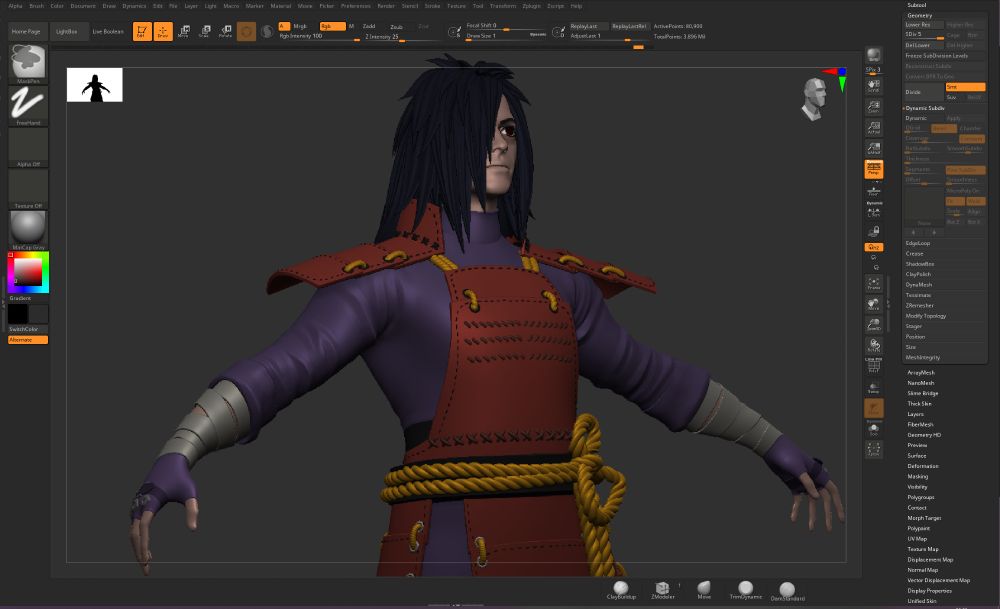Click the Zoom document icon
This screenshot has height=609, width=1000.
[x=873, y=106]
